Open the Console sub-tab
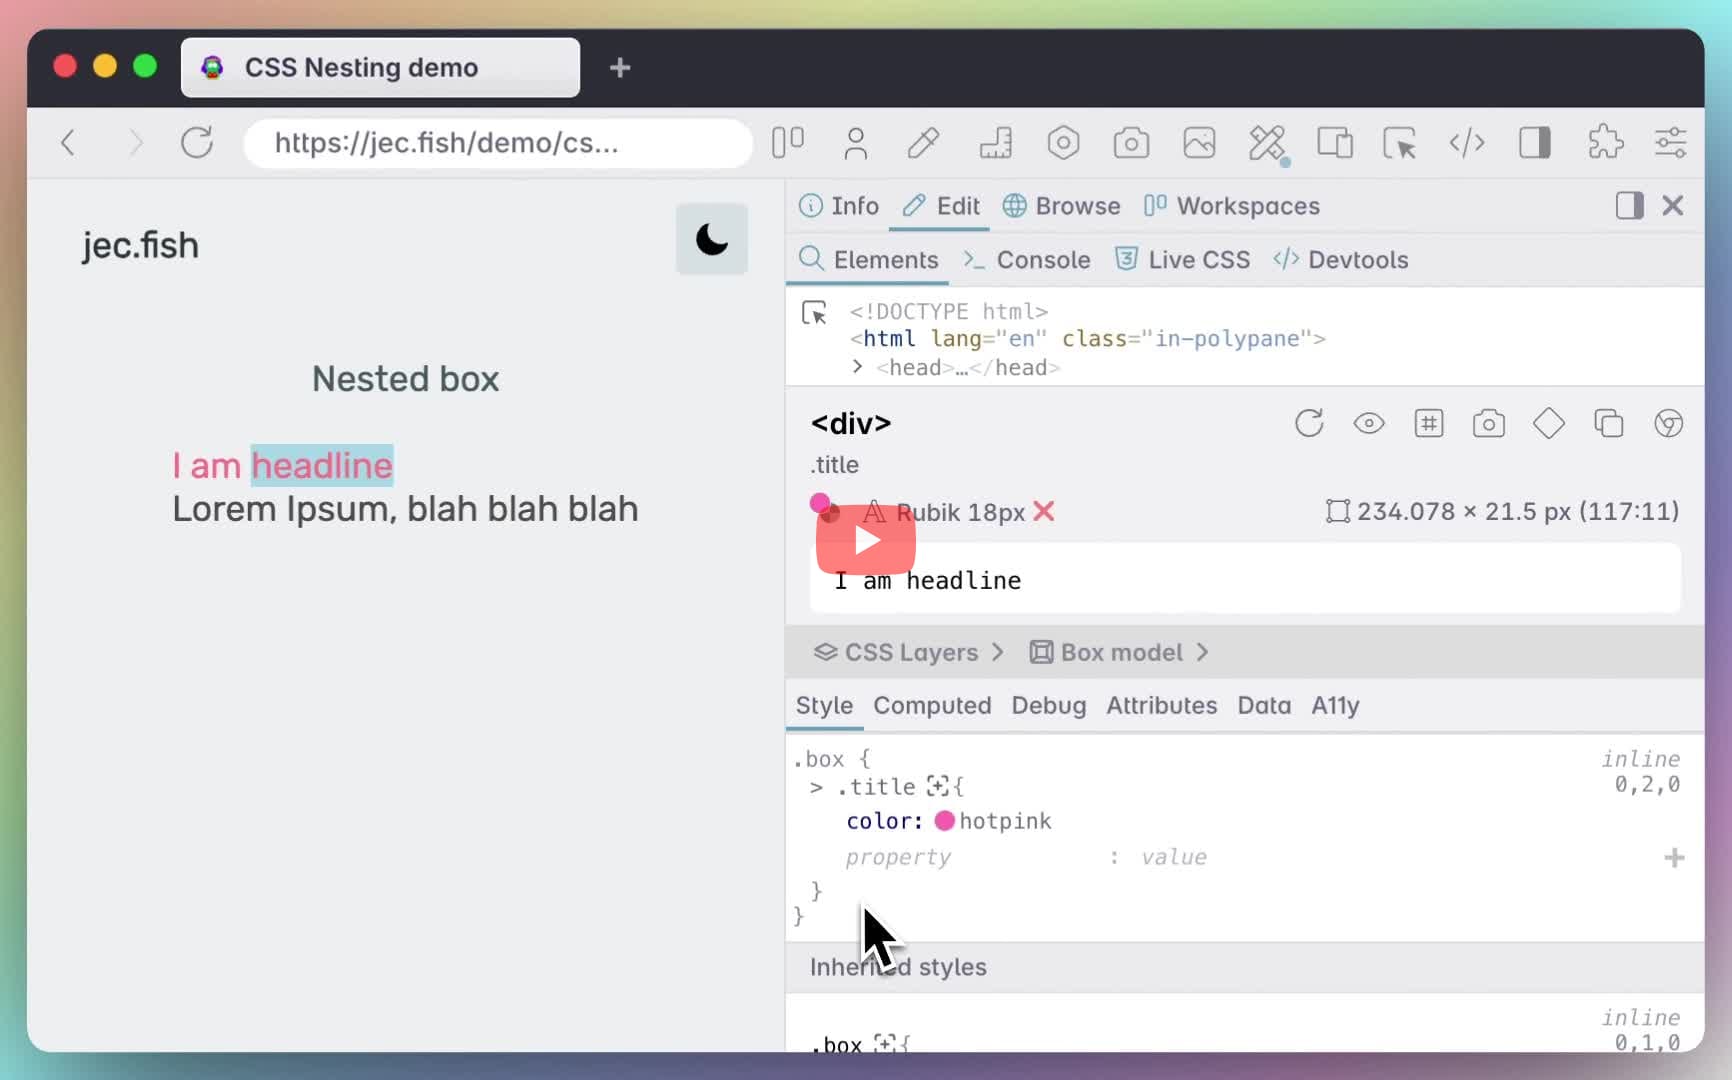This screenshot has width=1732, height=1080. point(1027,260)
